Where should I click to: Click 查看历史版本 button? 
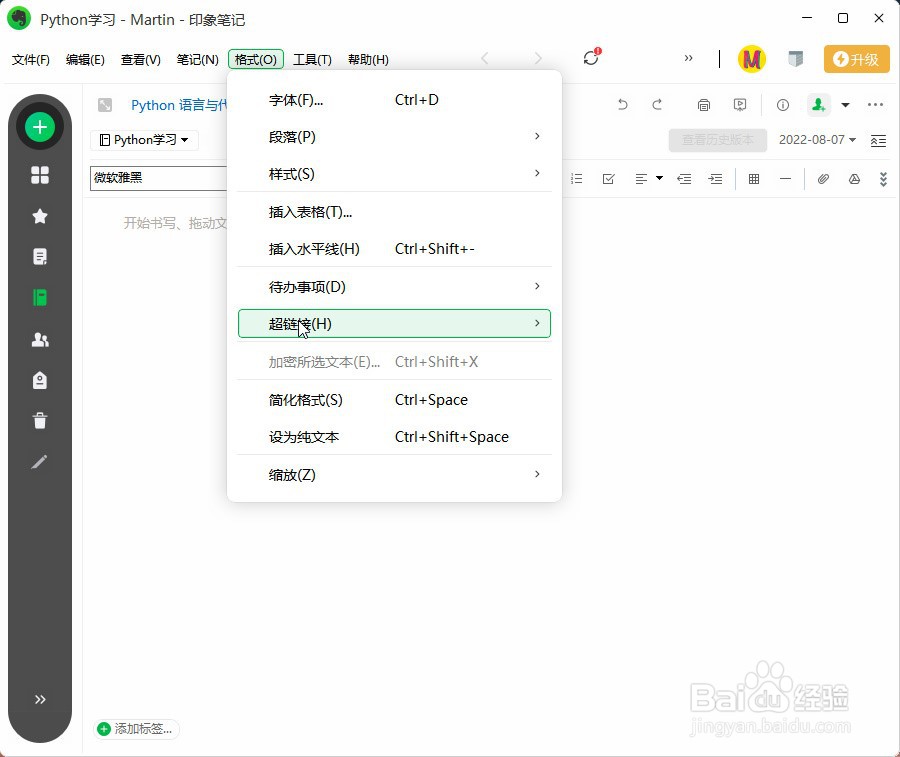point(717,140)
